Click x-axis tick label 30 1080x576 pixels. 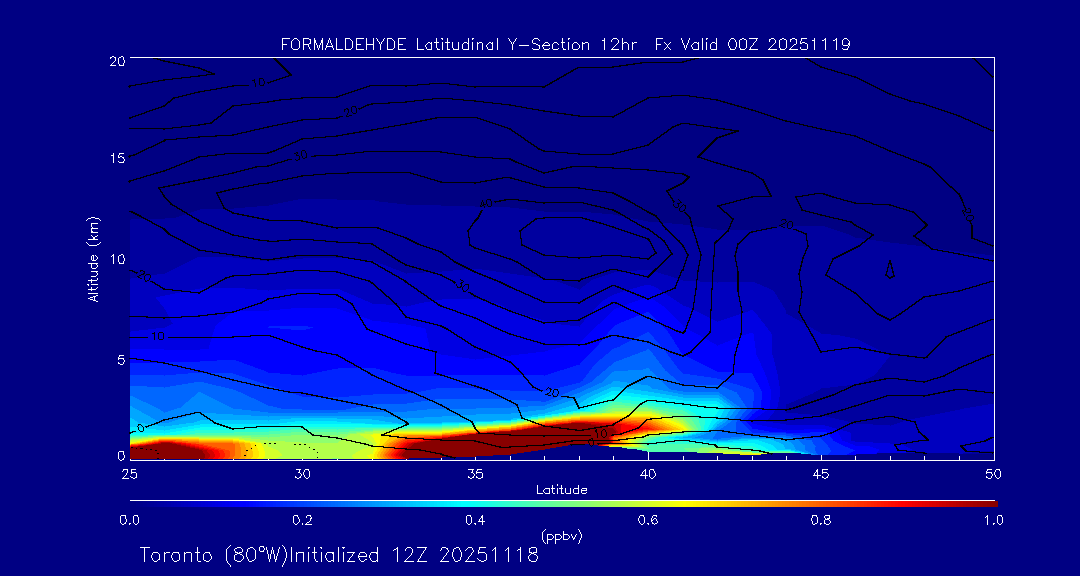302,474
